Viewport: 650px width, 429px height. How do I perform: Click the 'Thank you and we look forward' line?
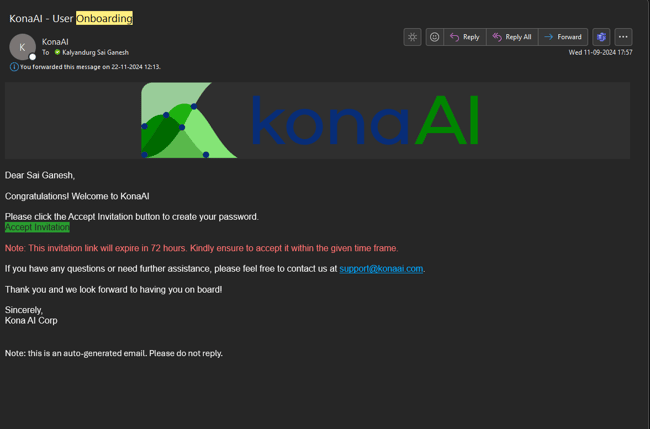(x=114, y=289)
